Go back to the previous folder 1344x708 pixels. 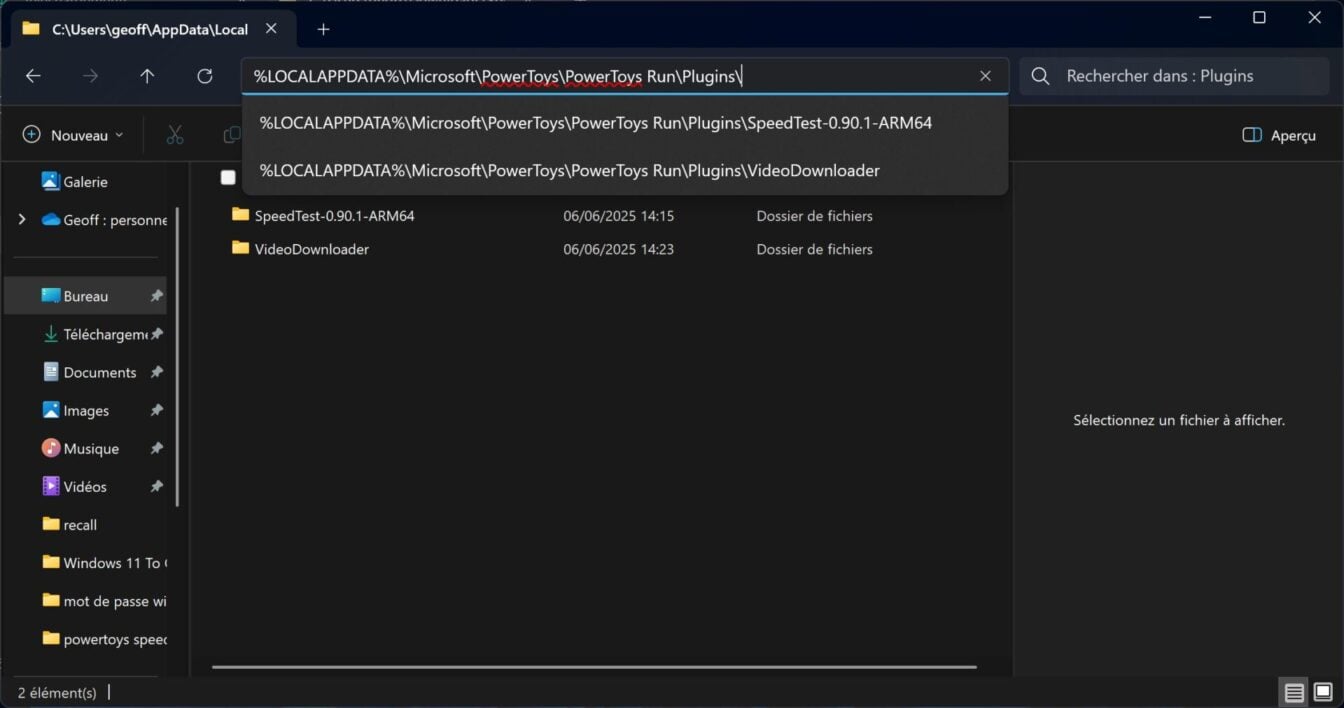(33, 76)
